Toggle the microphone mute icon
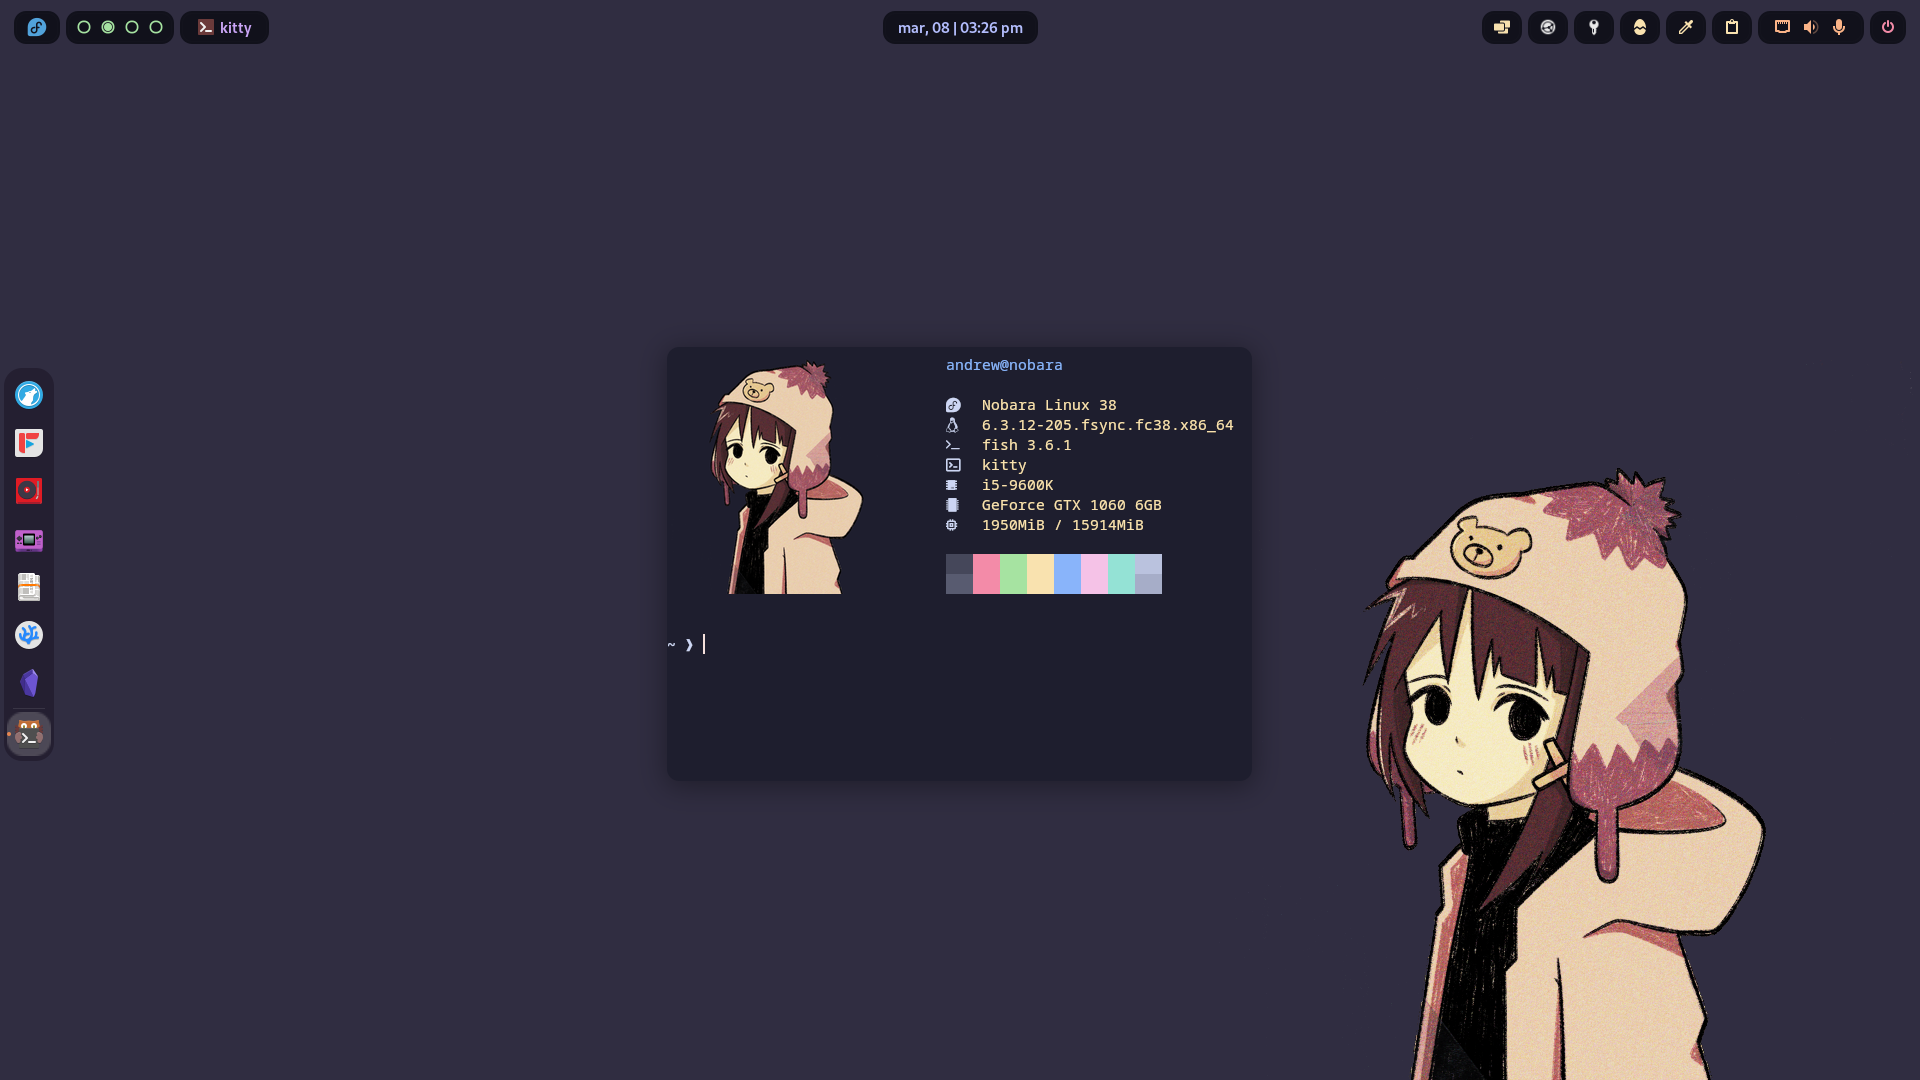The width and height of the screenshot is (1920, 1080). click(x=1839, y=28)
